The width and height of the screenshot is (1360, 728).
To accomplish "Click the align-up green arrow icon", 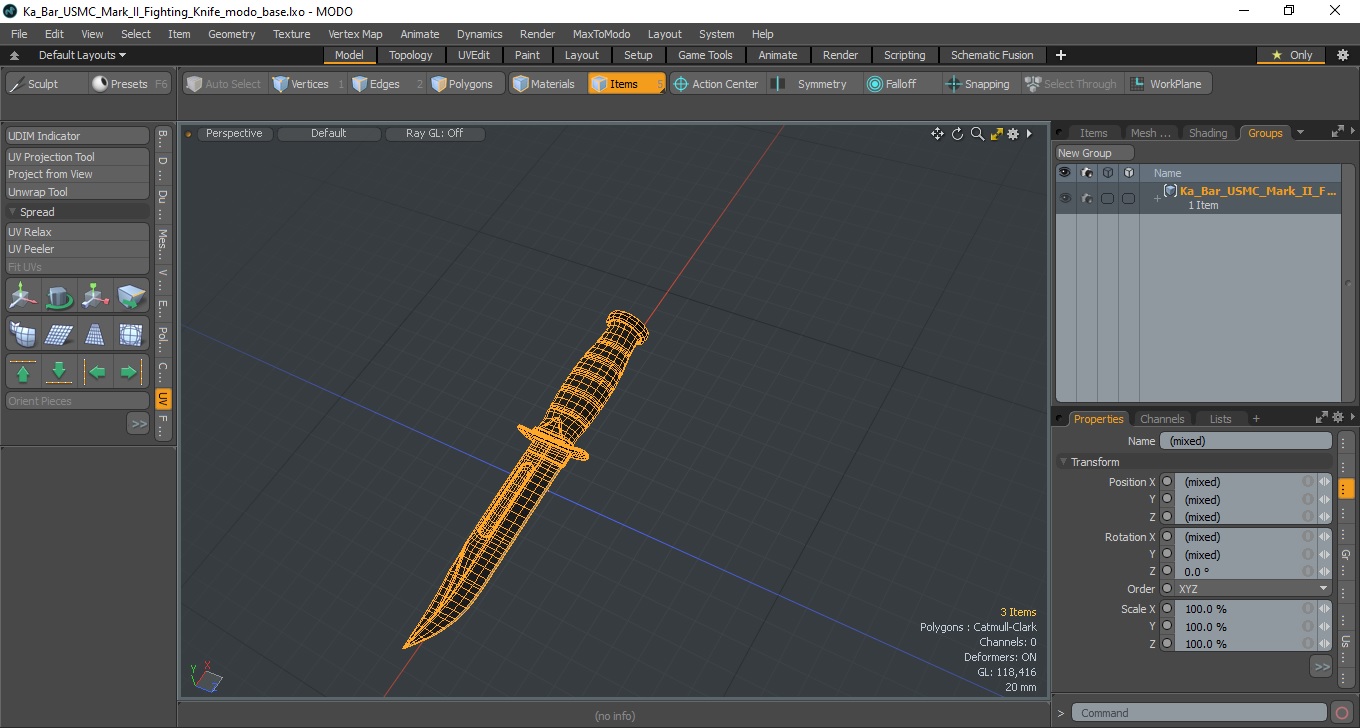I will (24, 372).
